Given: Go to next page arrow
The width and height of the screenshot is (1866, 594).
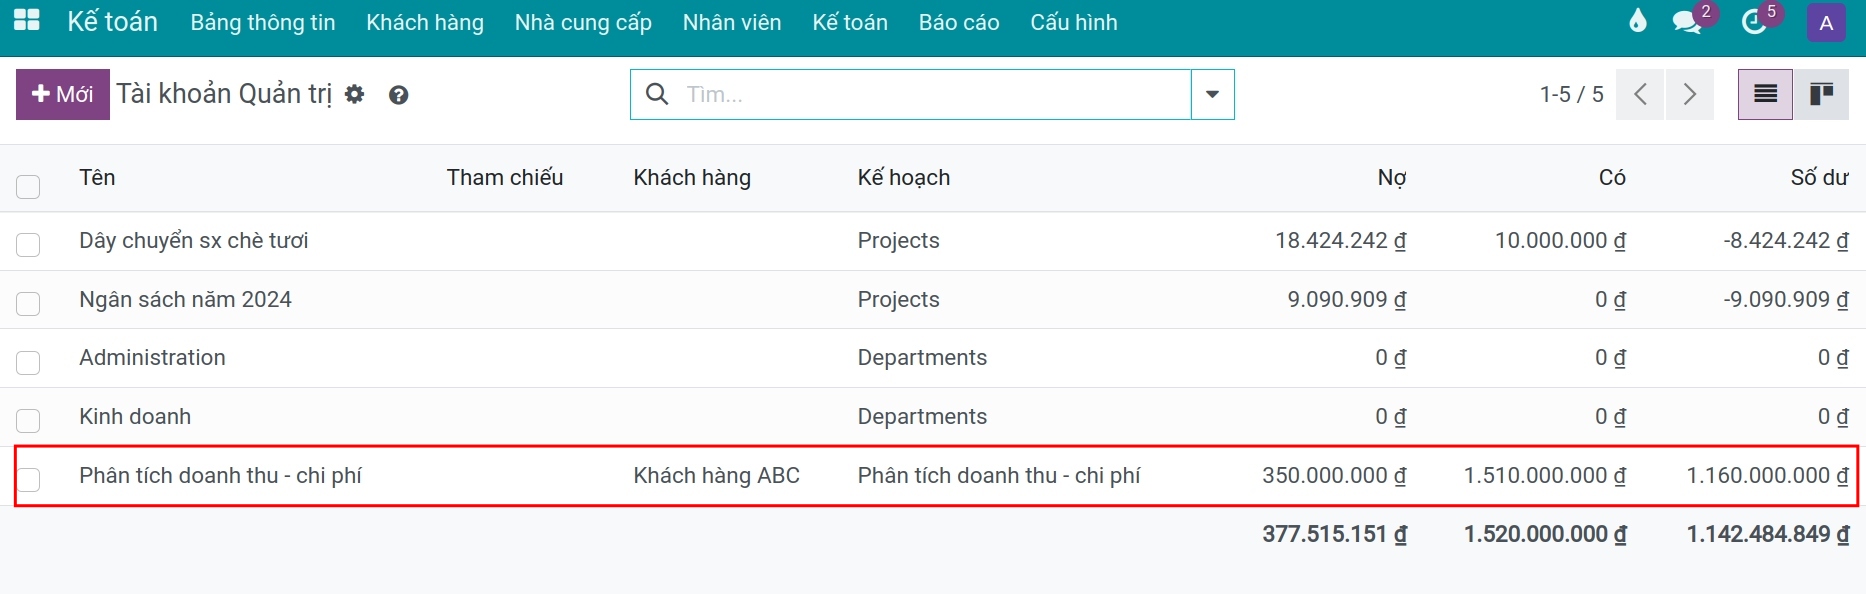Looking at the screenshot, I should tap(1690, 94).
